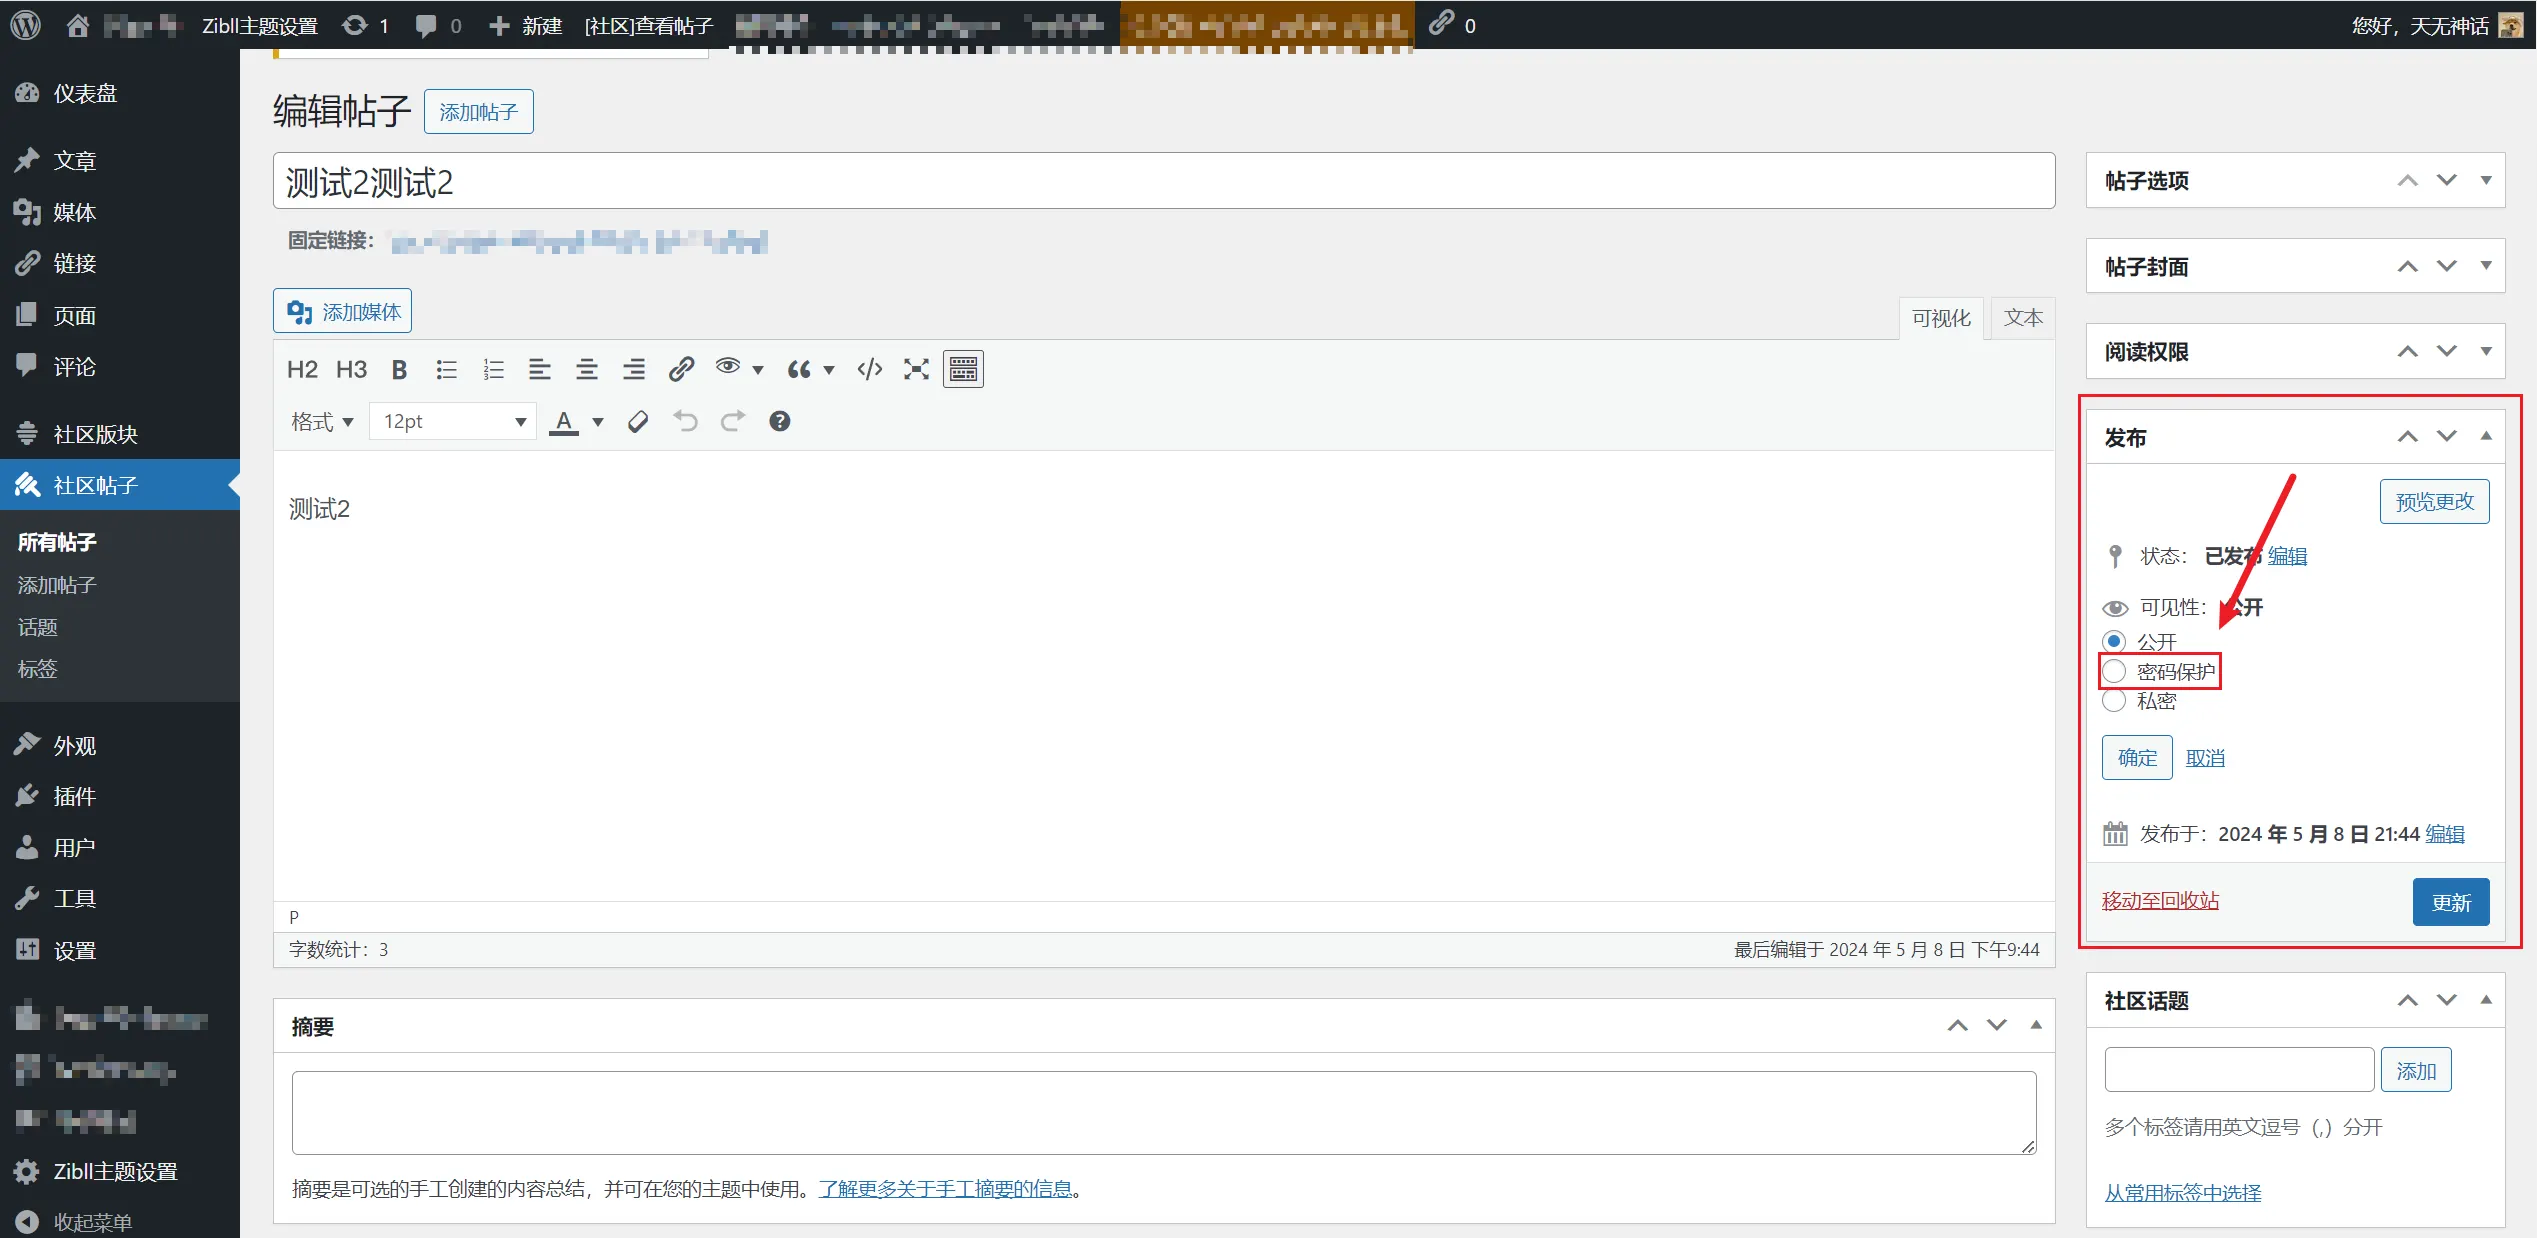
Task: Open the 格式 format dropdown
Action: tap(321, 422)
